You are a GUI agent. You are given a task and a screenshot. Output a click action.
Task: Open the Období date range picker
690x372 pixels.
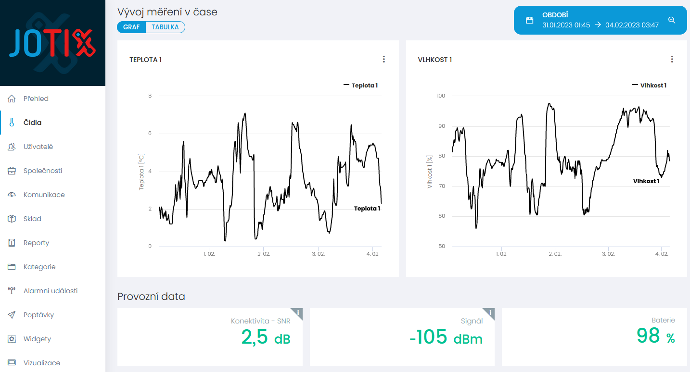point(600,20)
